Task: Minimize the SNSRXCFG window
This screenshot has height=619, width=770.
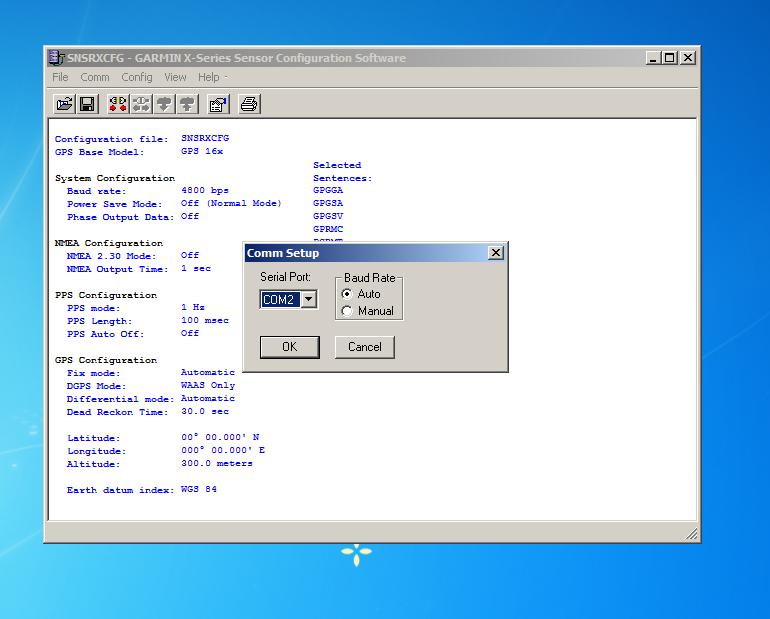Action: click(x=653, y=58)
